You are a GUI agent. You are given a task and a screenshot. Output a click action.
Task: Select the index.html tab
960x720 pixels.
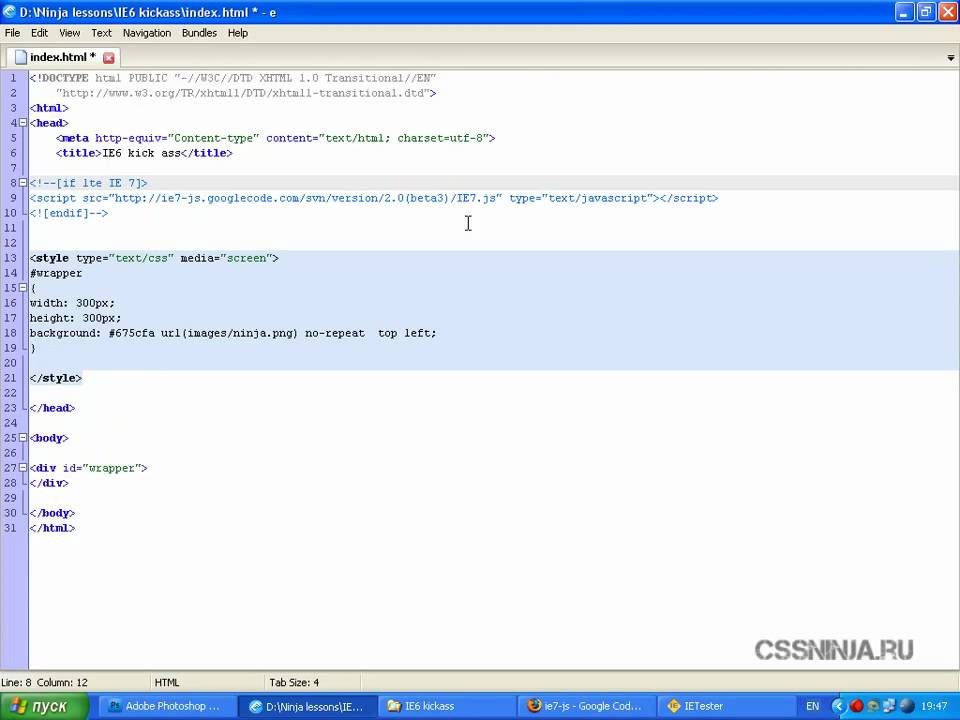(63, 57)
